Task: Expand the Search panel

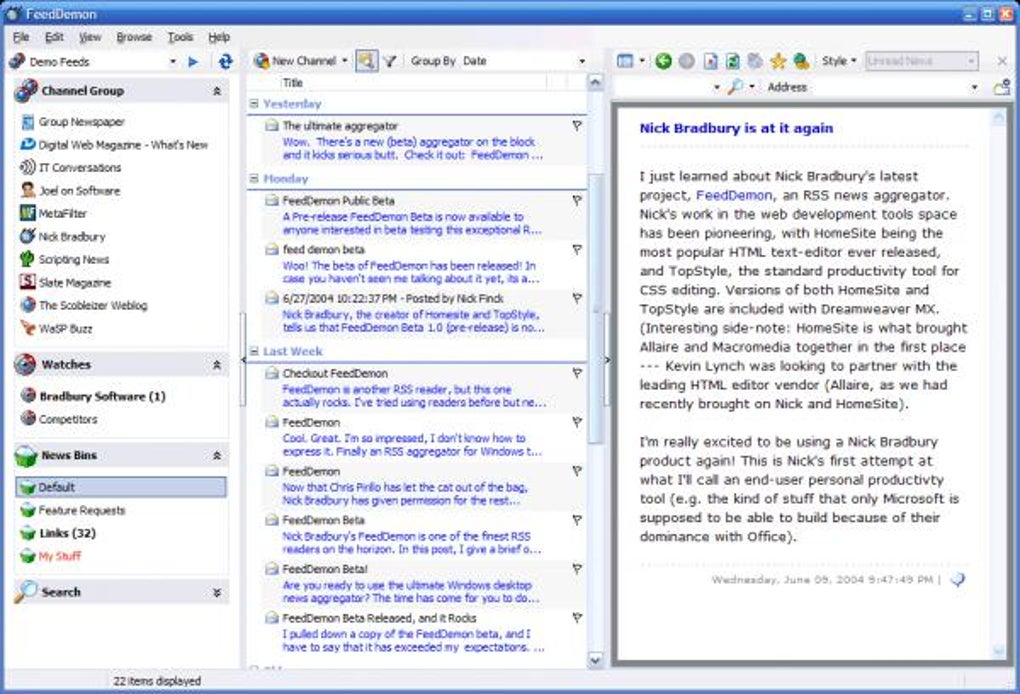Action: 217,592
